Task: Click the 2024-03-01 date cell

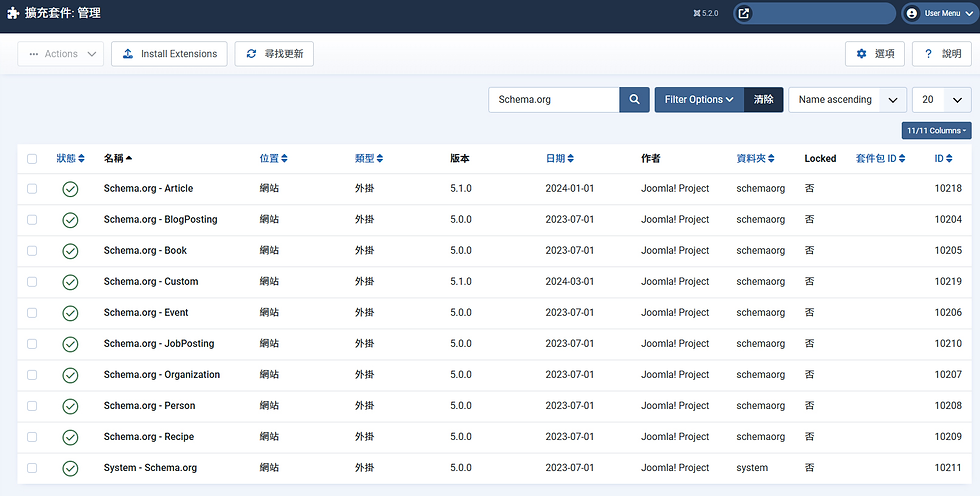Action: [x=570, y=282]
